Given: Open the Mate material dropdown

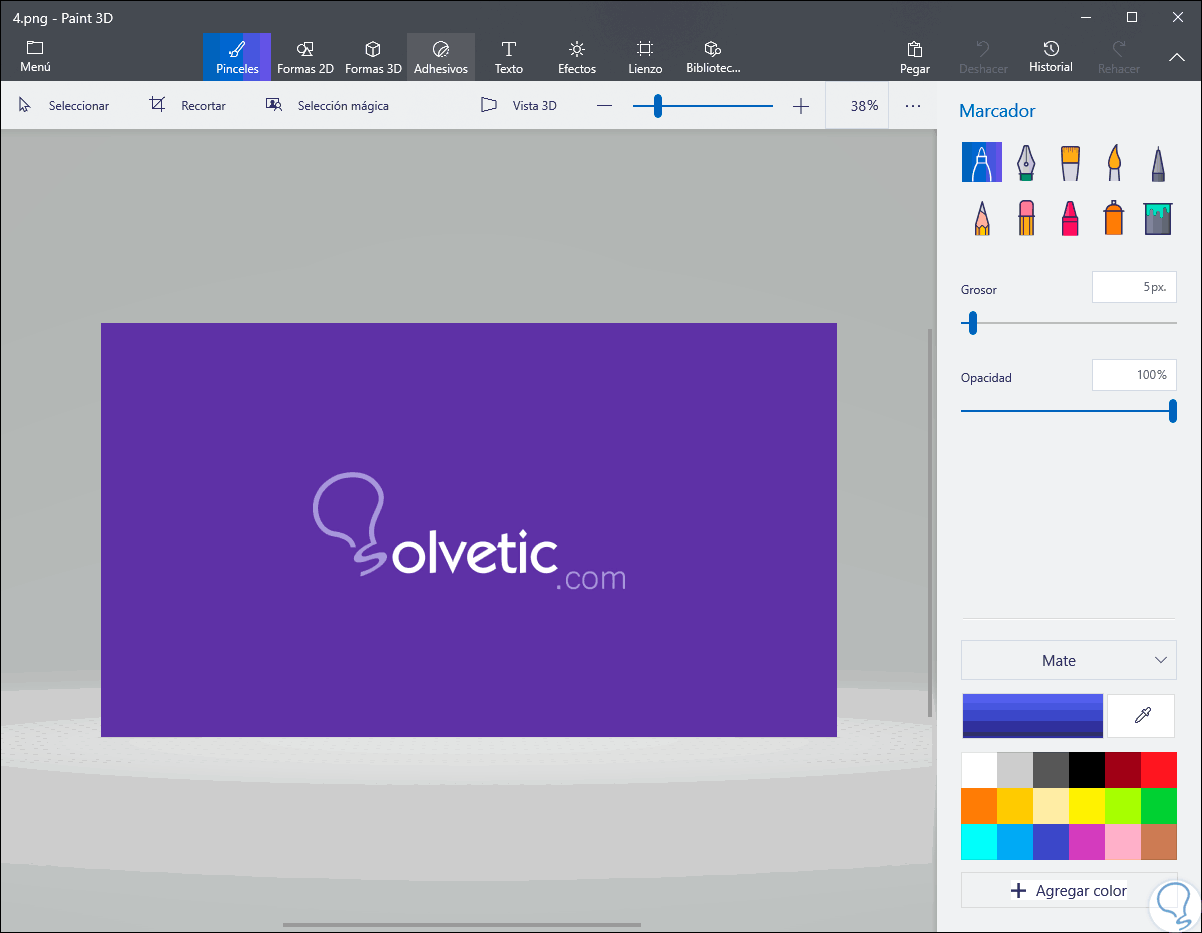Looking at the screenshot, I should [1068, 660].
